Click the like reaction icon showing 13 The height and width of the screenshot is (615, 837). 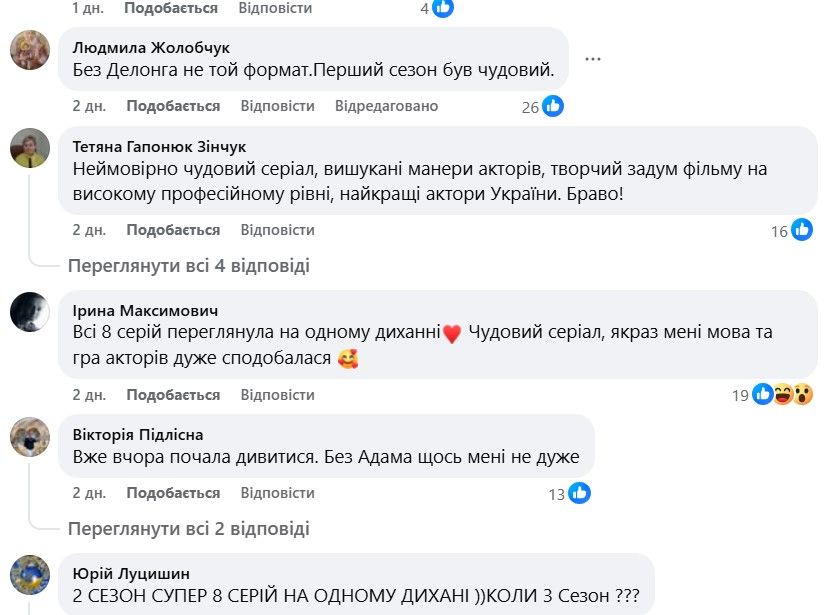pos(579,493)
